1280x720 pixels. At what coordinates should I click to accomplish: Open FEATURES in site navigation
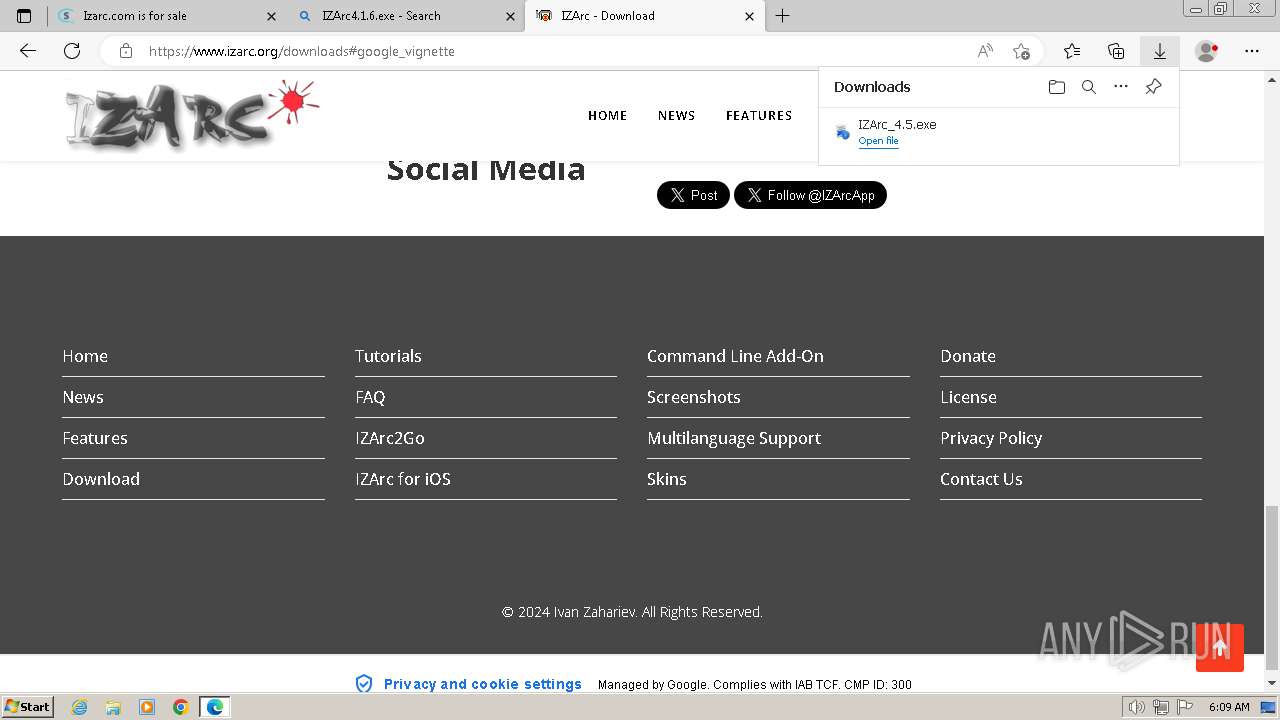pyautogui.click(x=759, y=116)
